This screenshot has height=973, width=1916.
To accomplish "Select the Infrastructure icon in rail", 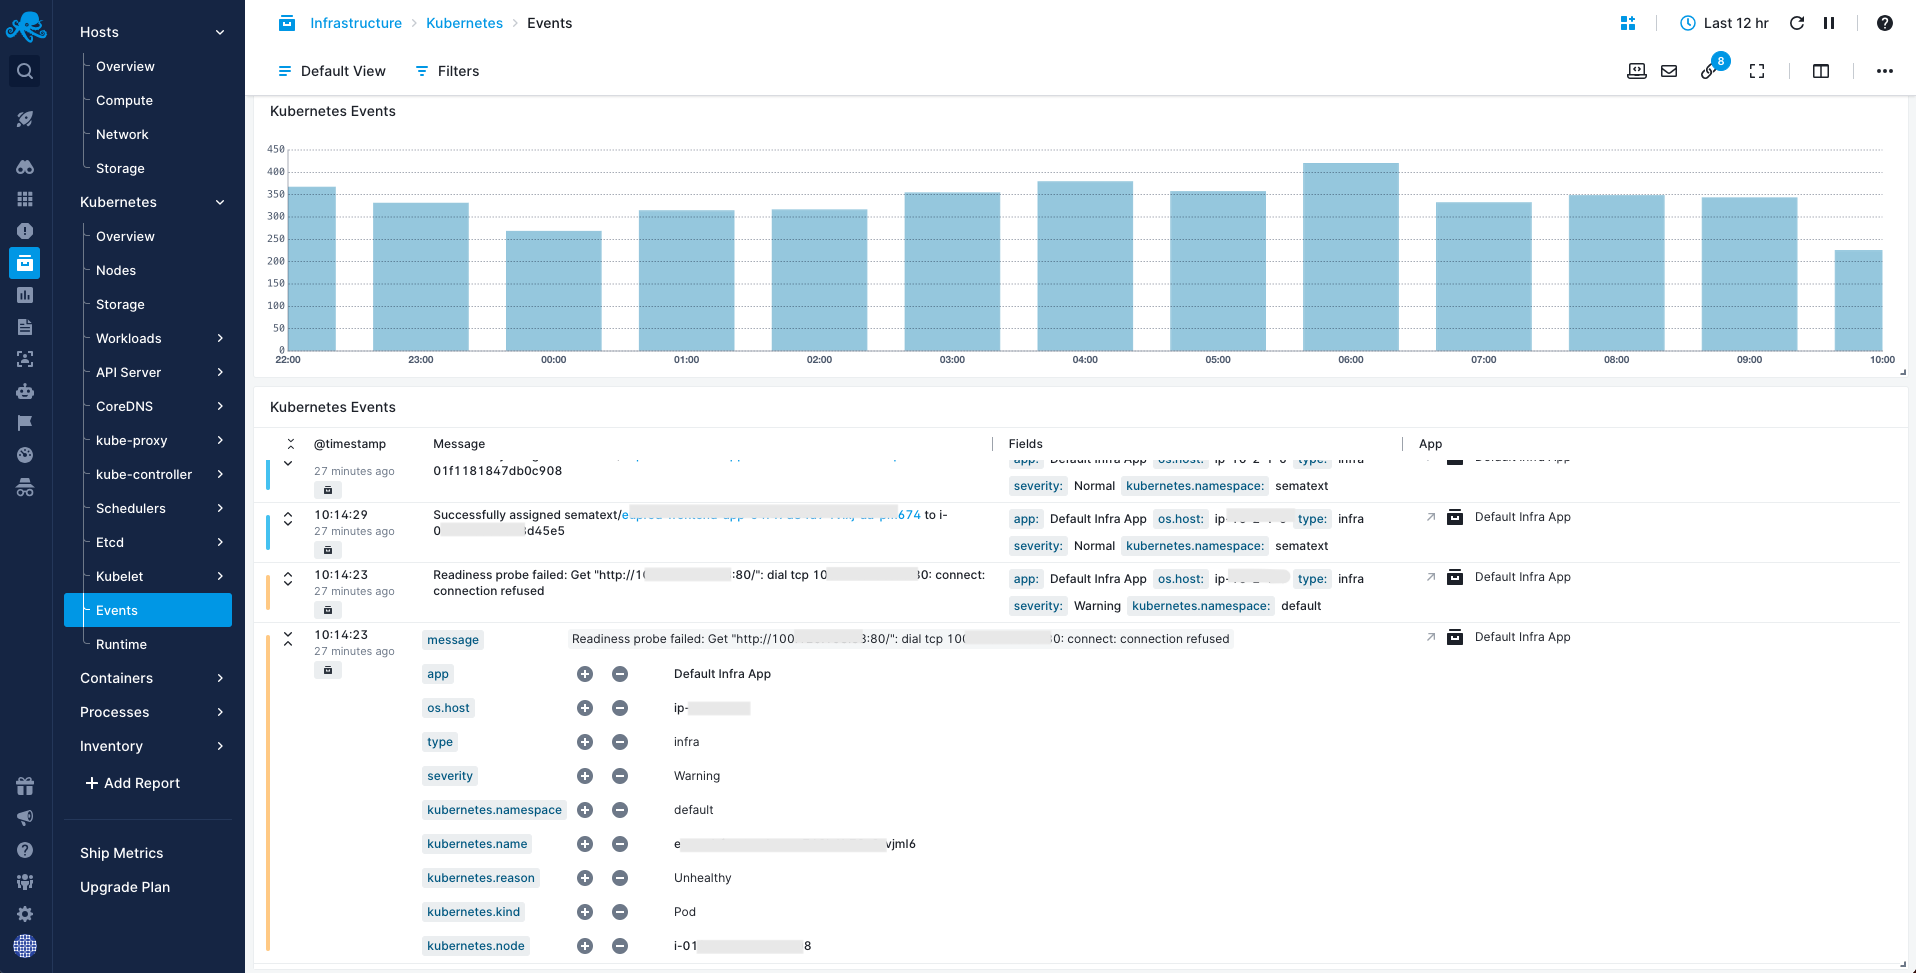I will [x=25, y=263].
